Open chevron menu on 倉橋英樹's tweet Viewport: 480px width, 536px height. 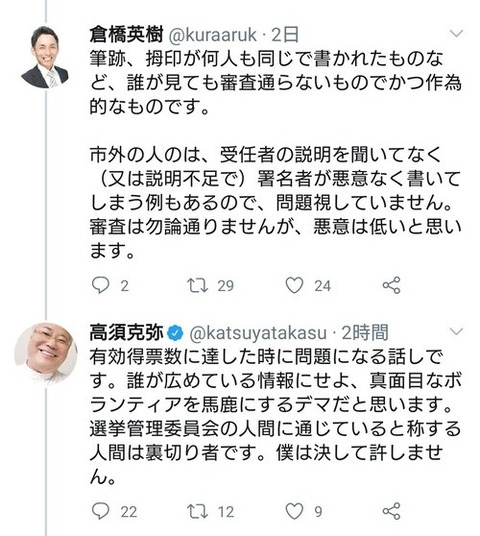pyautogui.click(x=456, y=34)
